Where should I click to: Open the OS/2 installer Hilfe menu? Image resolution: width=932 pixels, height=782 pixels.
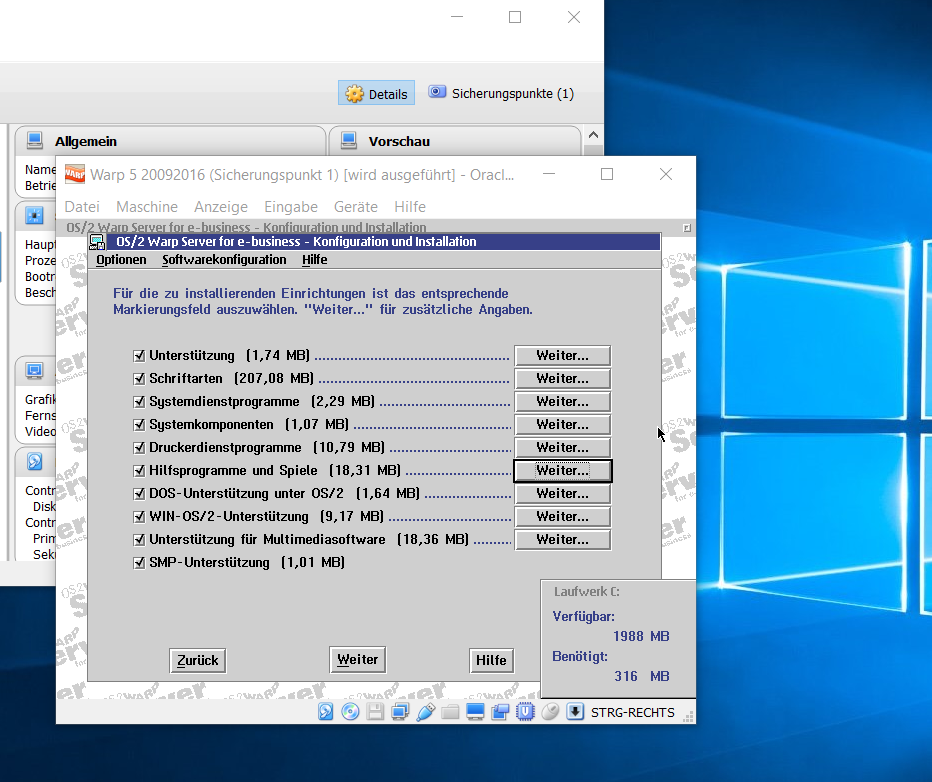[314, 260]
